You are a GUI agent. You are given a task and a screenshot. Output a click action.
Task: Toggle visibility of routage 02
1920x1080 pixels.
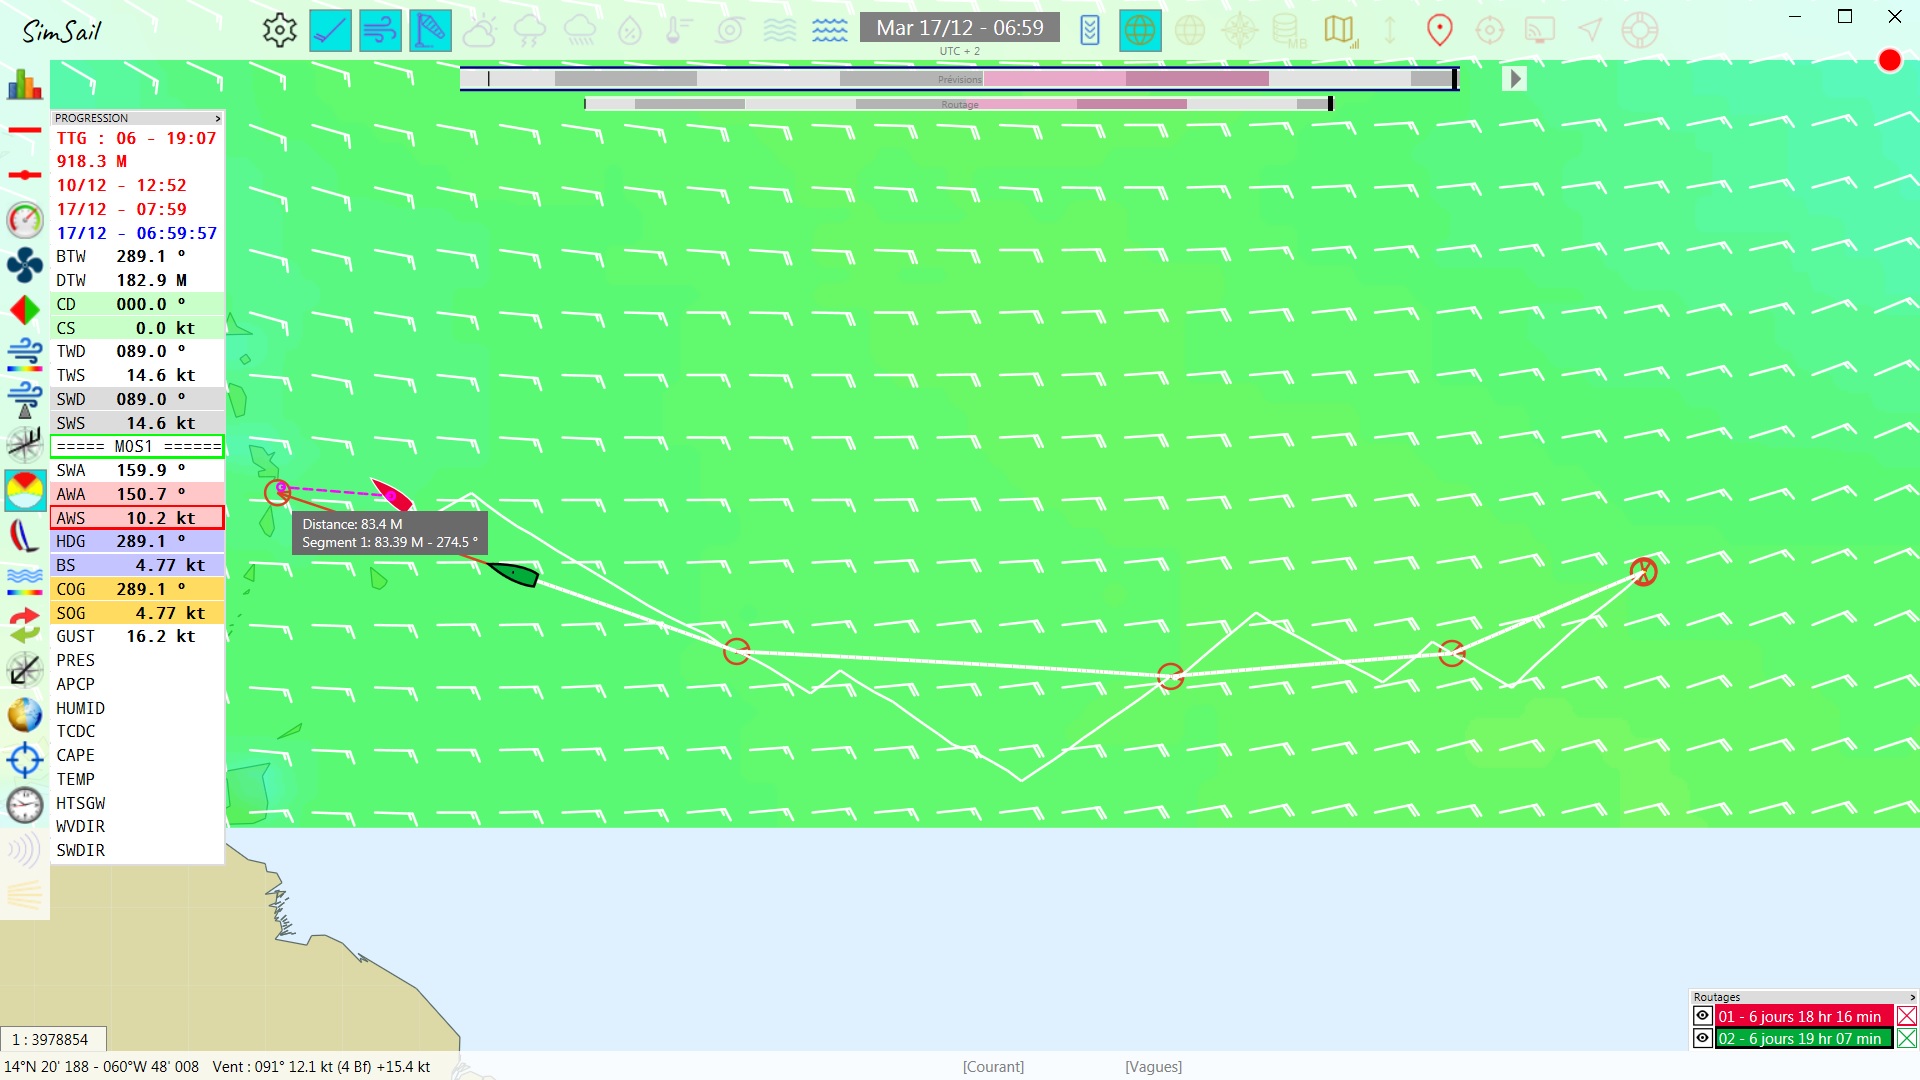pyautogui.click(x=1702, y=1038)
